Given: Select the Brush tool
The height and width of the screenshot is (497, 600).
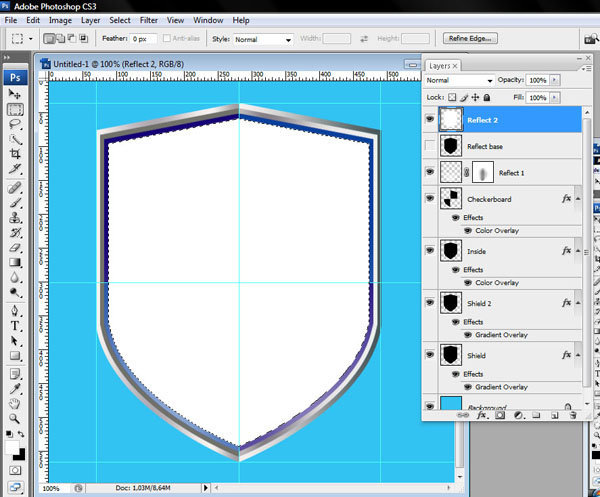Looking at the screenshot, I should tap(15, 203).
